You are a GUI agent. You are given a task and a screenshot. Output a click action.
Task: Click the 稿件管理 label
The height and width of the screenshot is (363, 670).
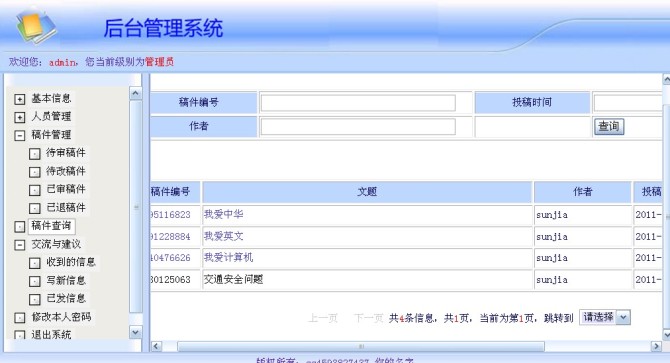(x=51, y=135)
